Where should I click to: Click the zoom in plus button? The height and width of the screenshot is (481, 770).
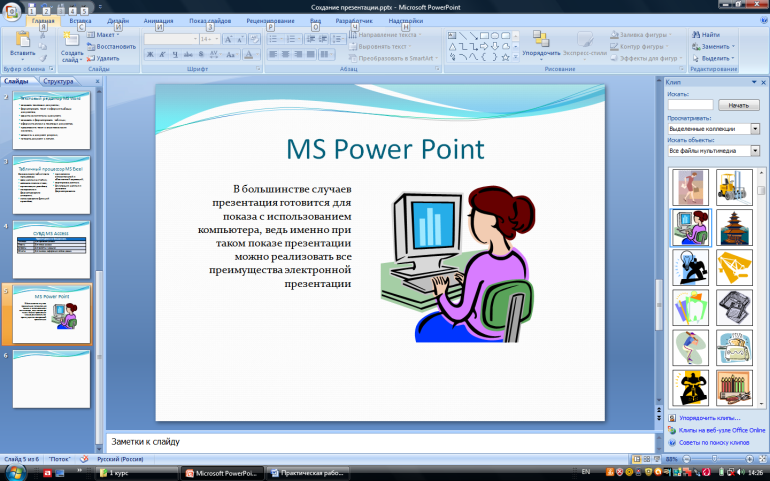[749, 459]
